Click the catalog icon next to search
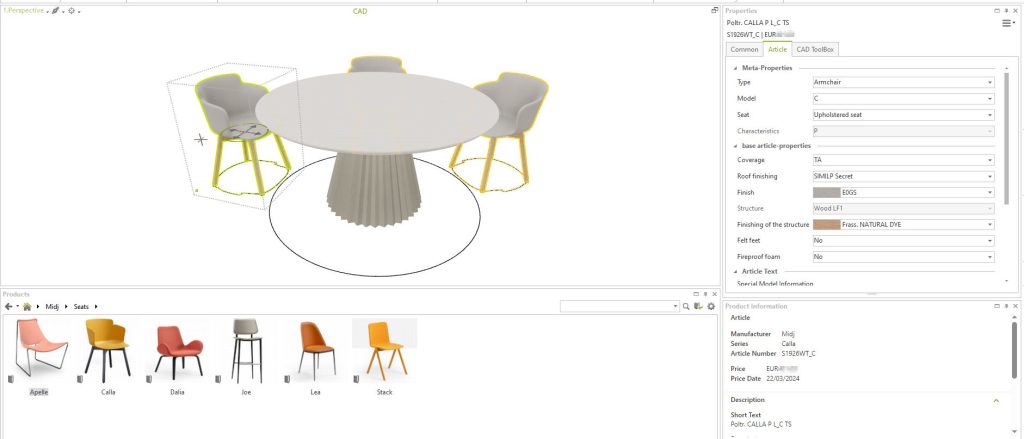 [699, 306]
